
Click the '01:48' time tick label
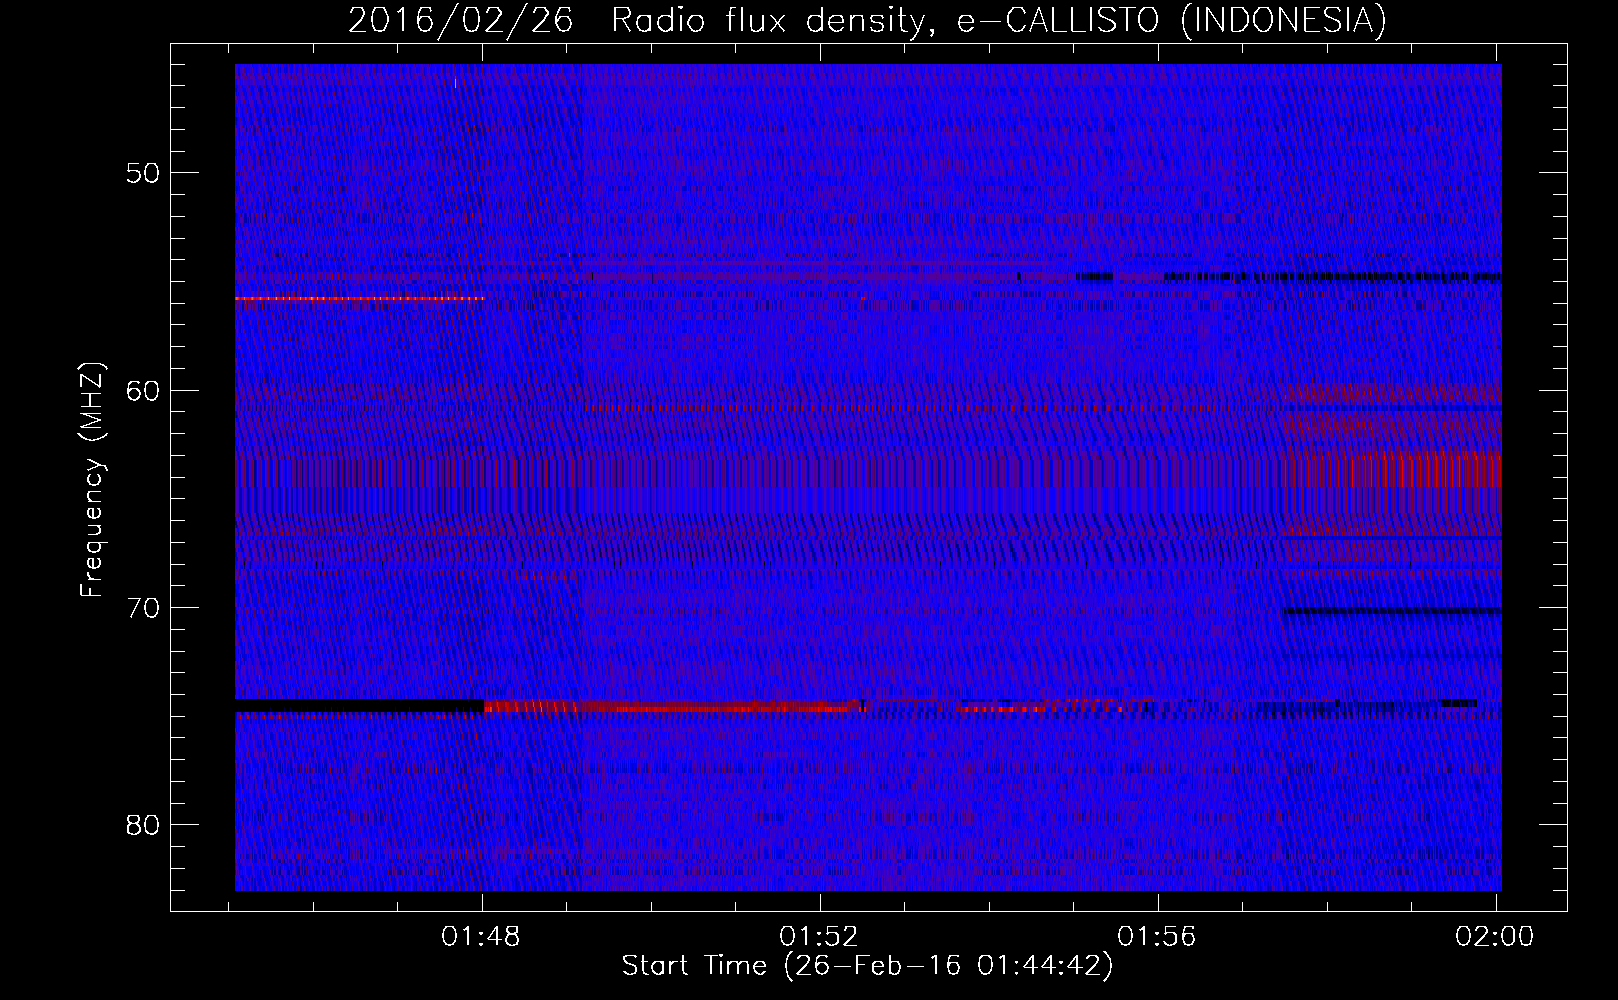pyautogui.click(x=481, y=937)
